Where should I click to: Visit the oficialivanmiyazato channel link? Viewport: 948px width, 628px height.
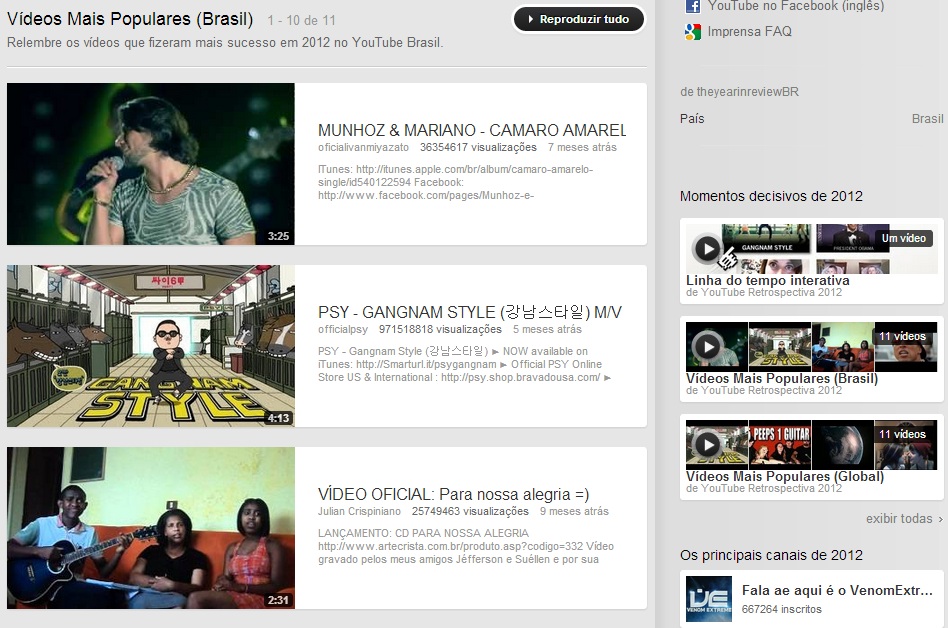click(363, 147)
